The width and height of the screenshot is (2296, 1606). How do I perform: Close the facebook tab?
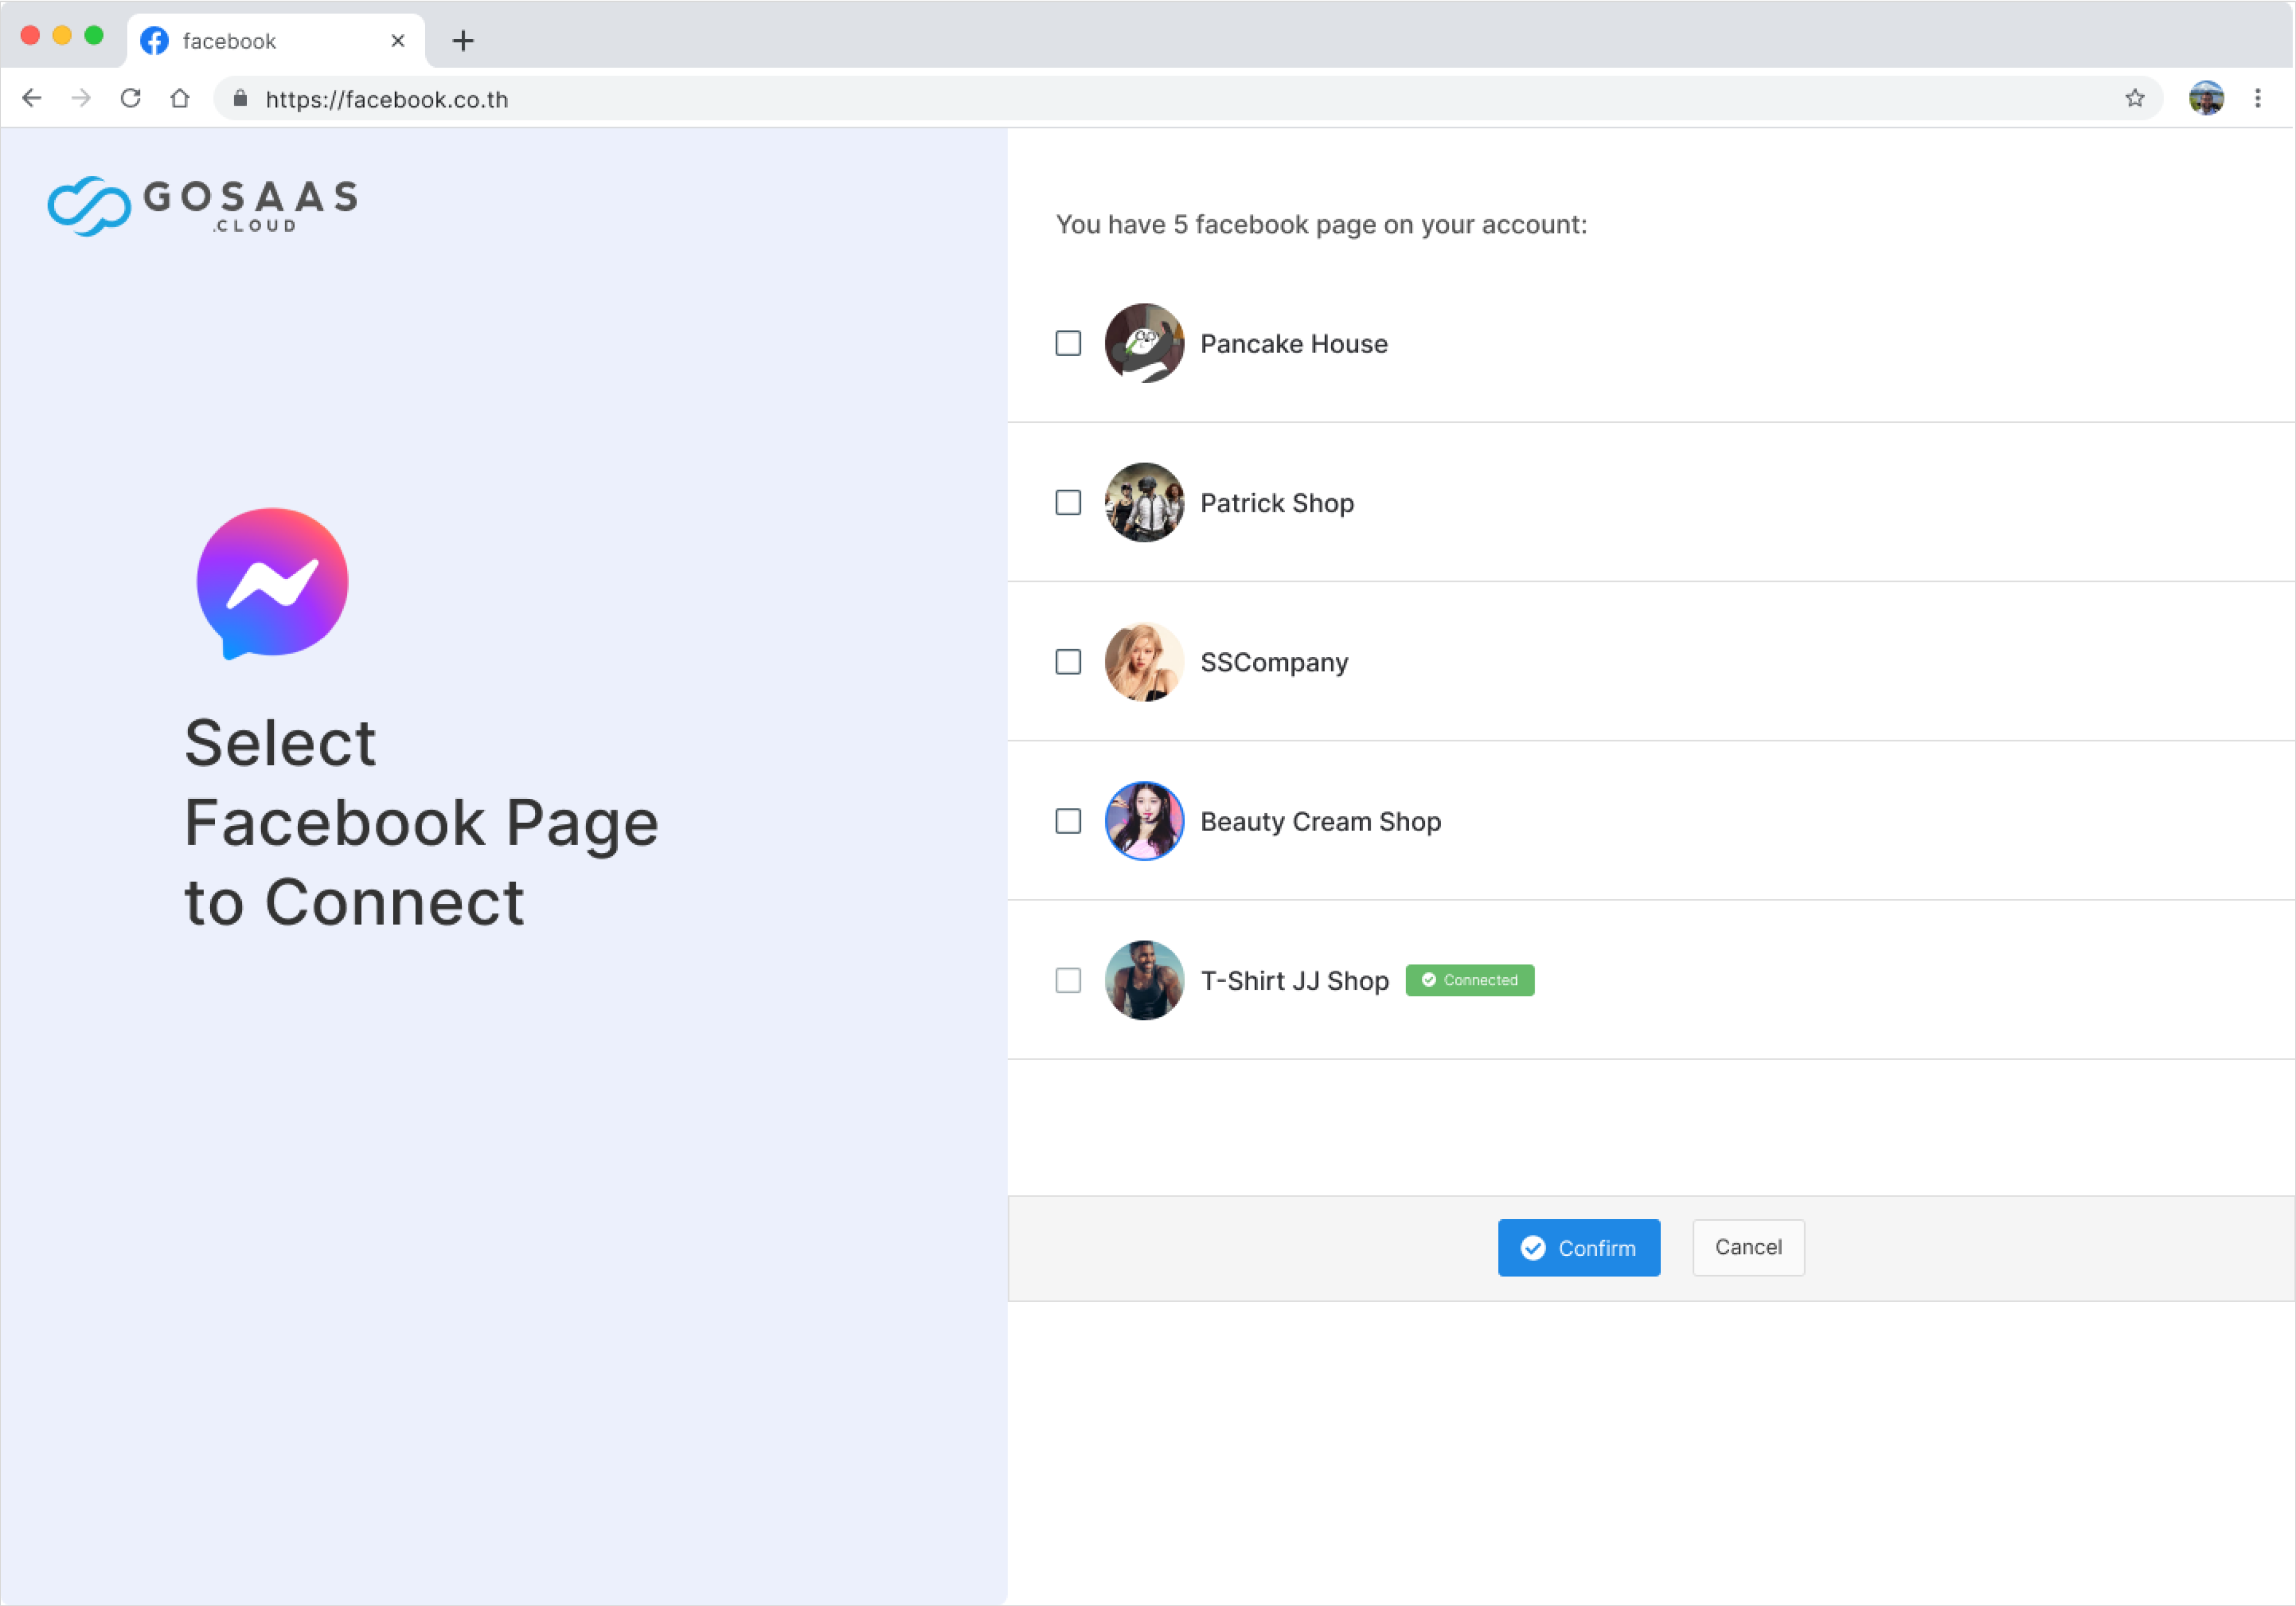(x=398, y=41)
